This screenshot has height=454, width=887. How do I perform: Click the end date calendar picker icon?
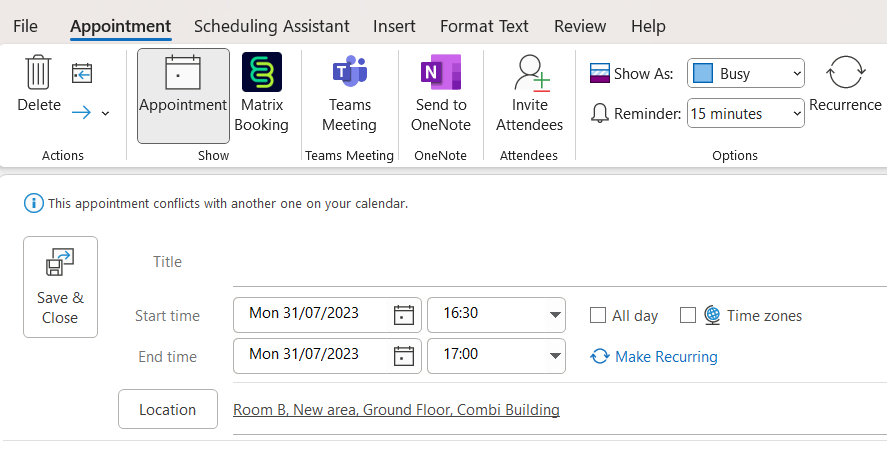tap(403, 356)
